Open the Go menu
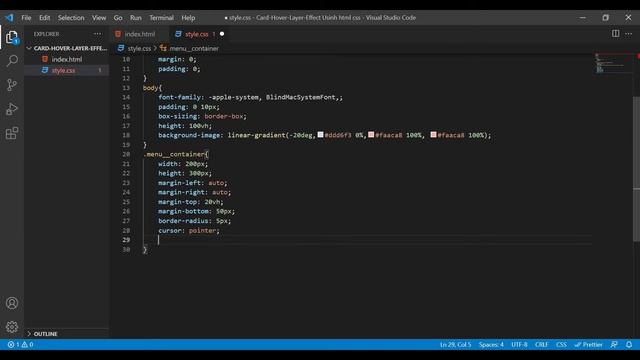Screen dimensions: 640x360 click(118, 18)
